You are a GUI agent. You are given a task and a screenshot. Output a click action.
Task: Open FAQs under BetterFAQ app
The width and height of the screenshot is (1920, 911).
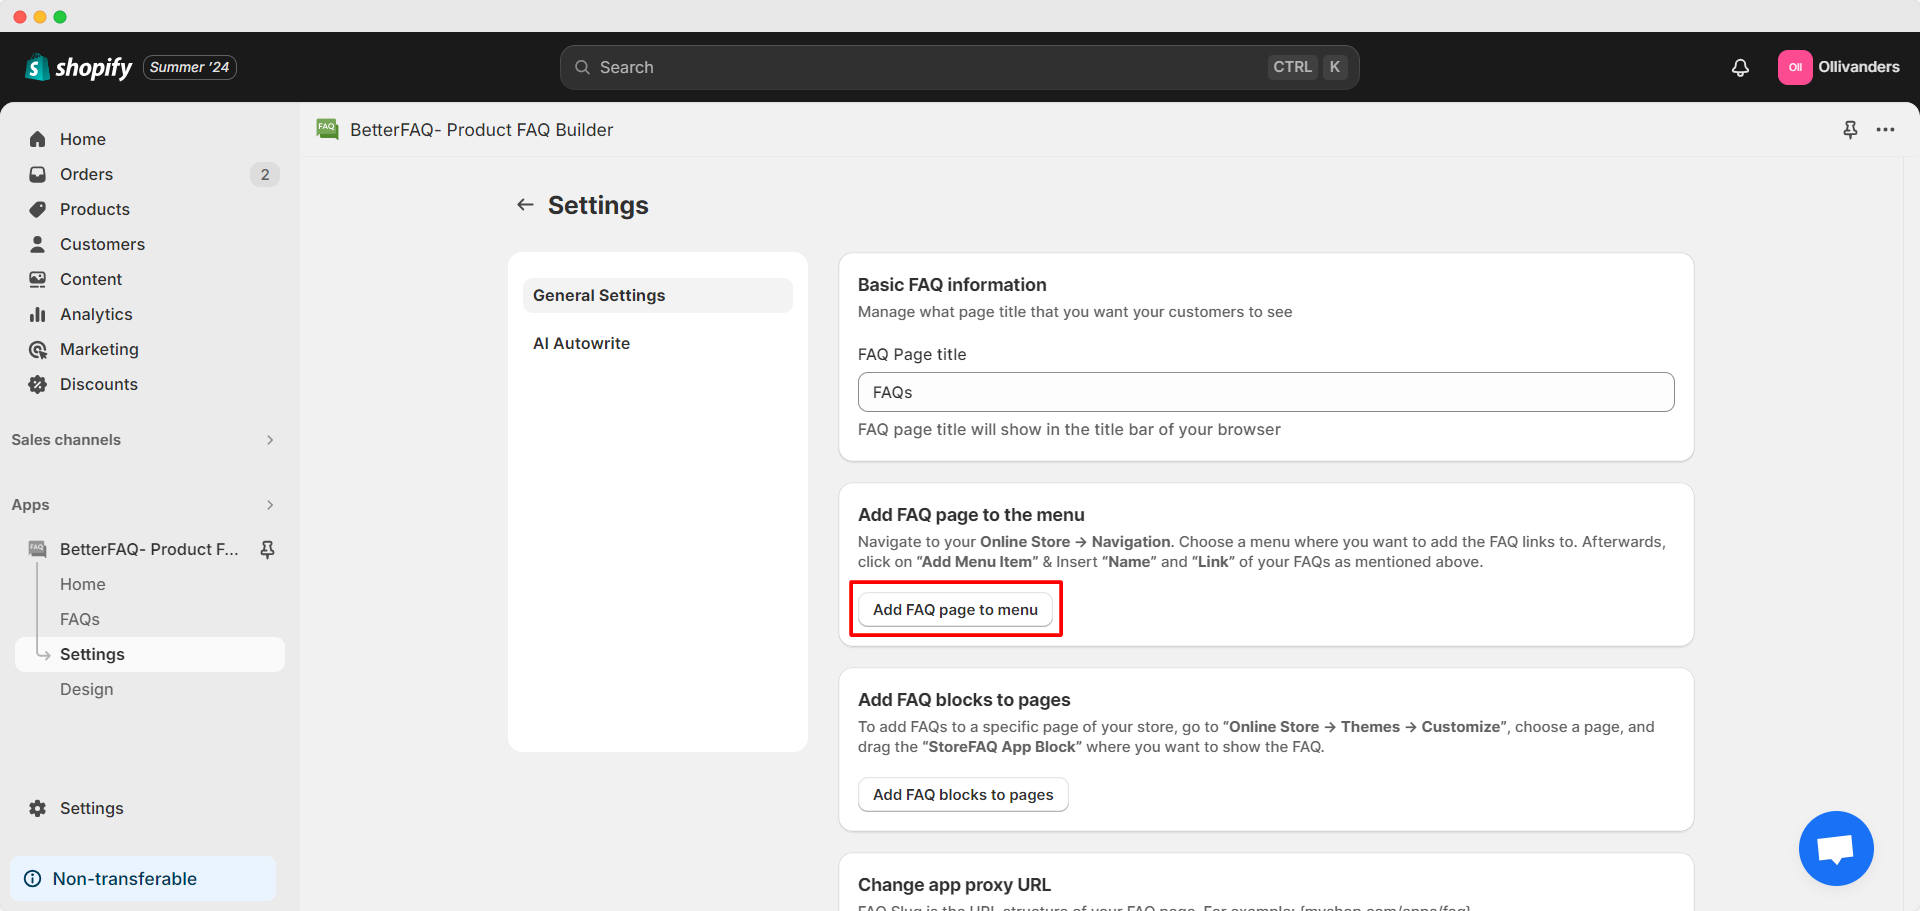pyautogui.click(x=80, y=619)
